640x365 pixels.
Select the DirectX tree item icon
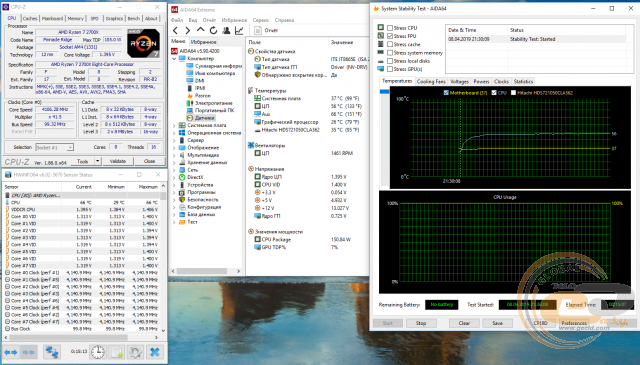click(182, 177)
